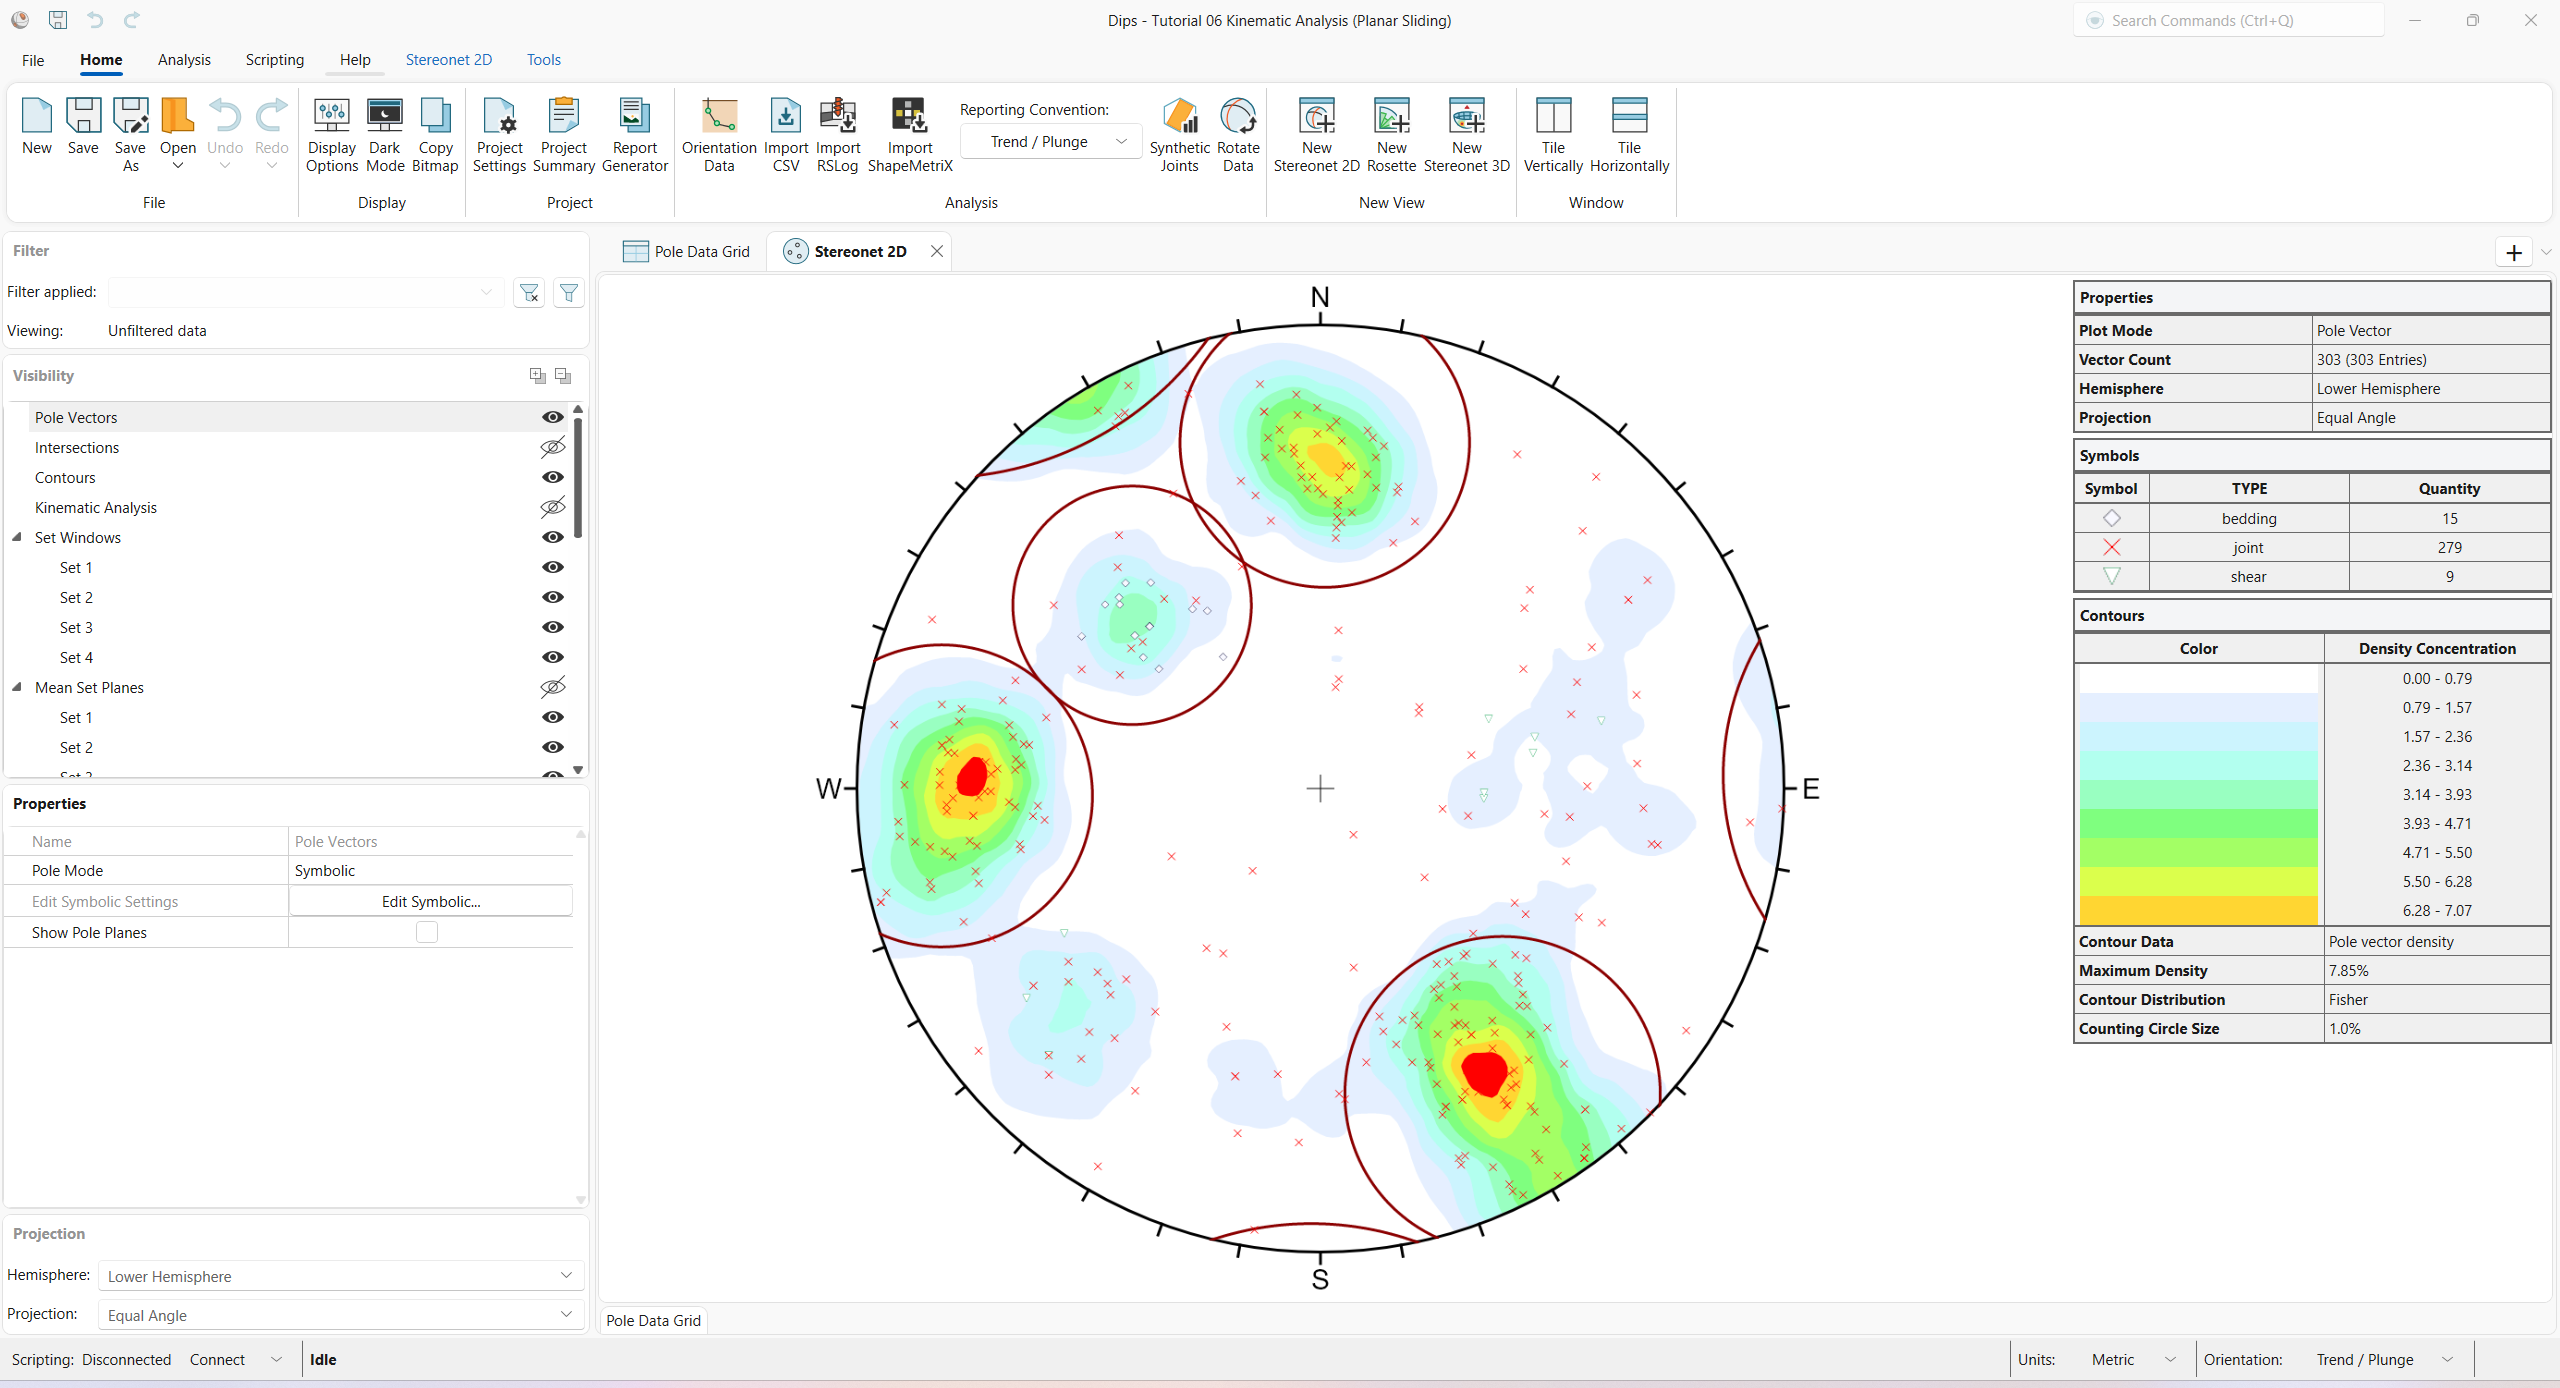This screenshot has width=2560, height=1388.
Task: Select the Synthetic Joints tool
Action: [x=1180, y=134]
